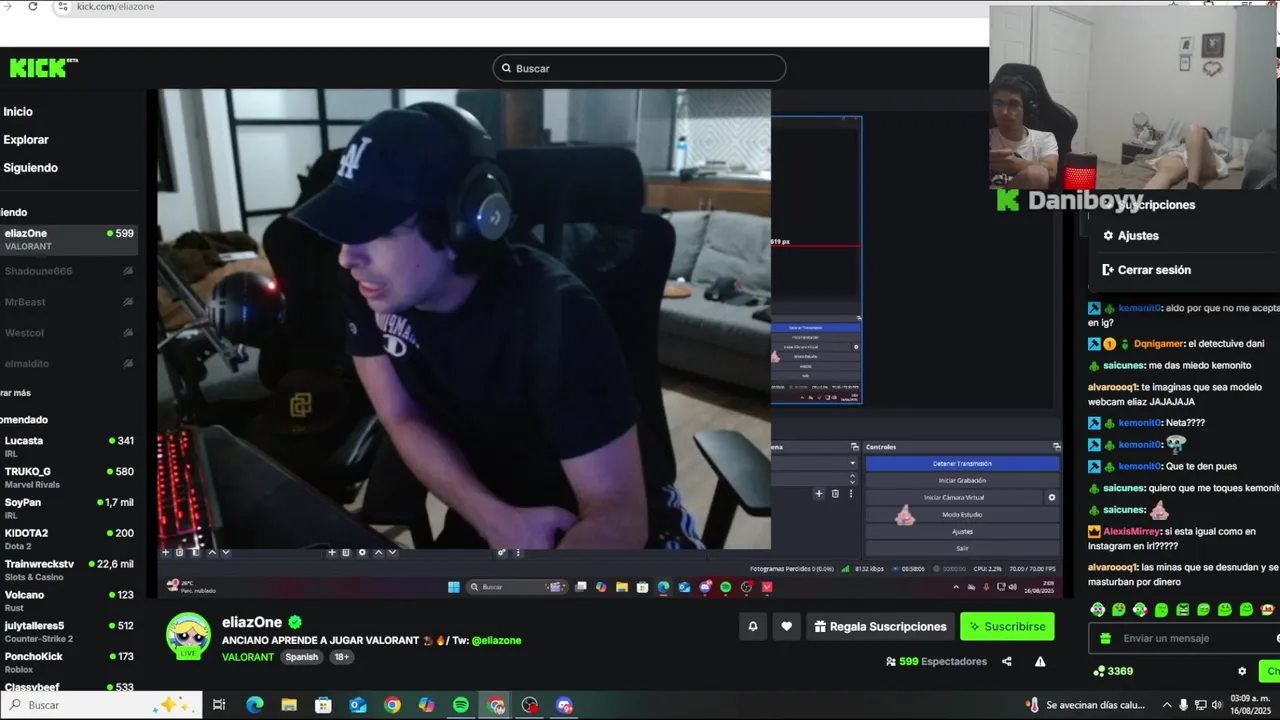
Task: Click the green Suscribirse button
Action: [x=1007, y=626]
